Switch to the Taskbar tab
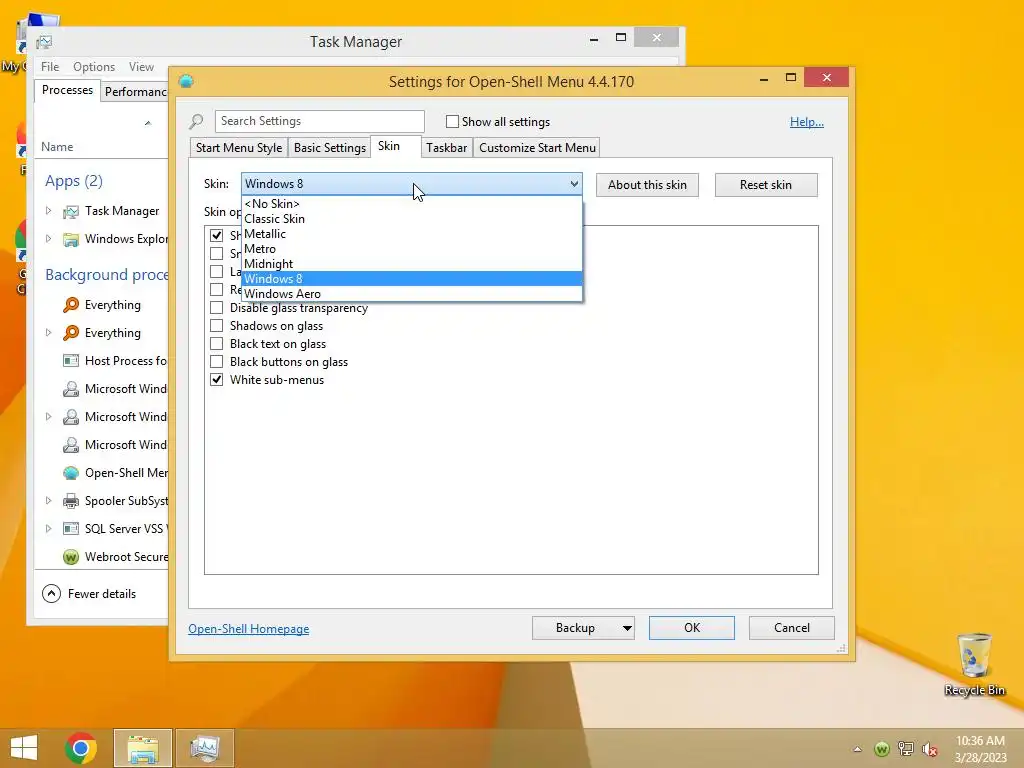Viewport: 1024px width, 768px height. [x=447, y=148]
